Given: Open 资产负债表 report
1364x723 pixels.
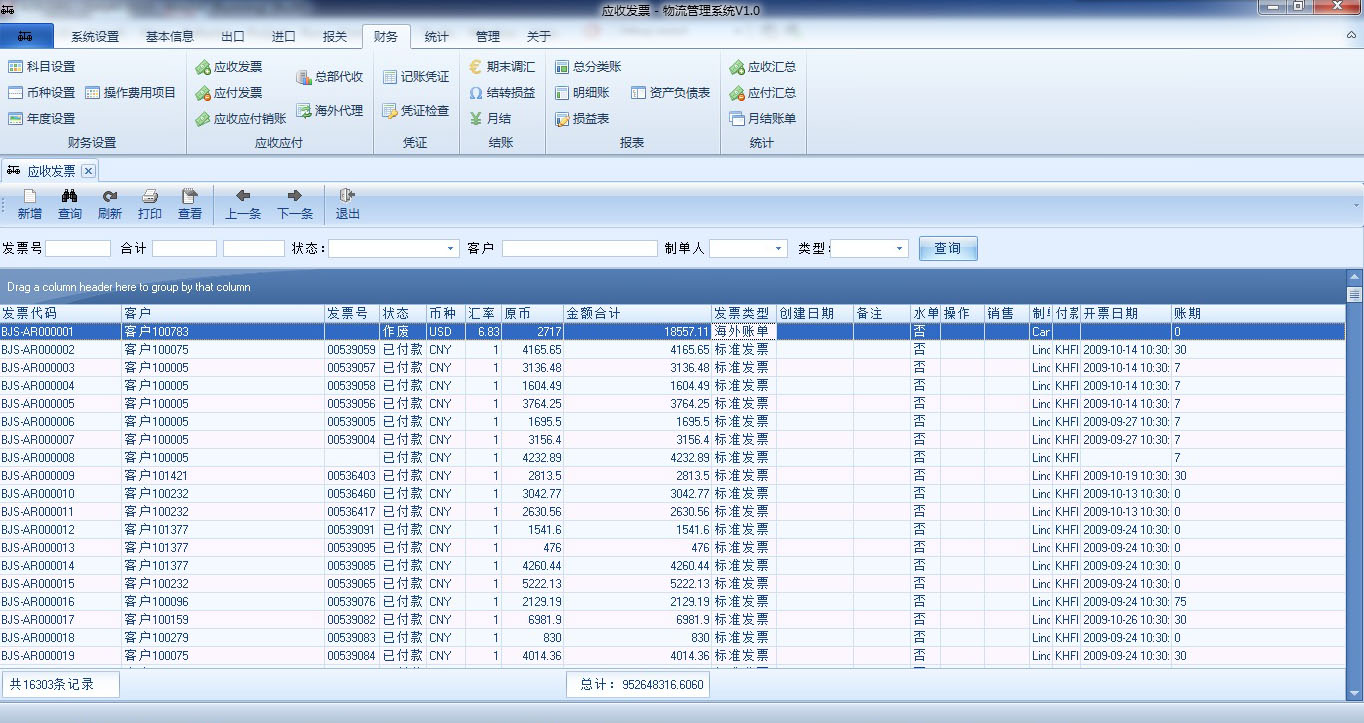Looking at the screenshot, I should click(x=671, y=93).
